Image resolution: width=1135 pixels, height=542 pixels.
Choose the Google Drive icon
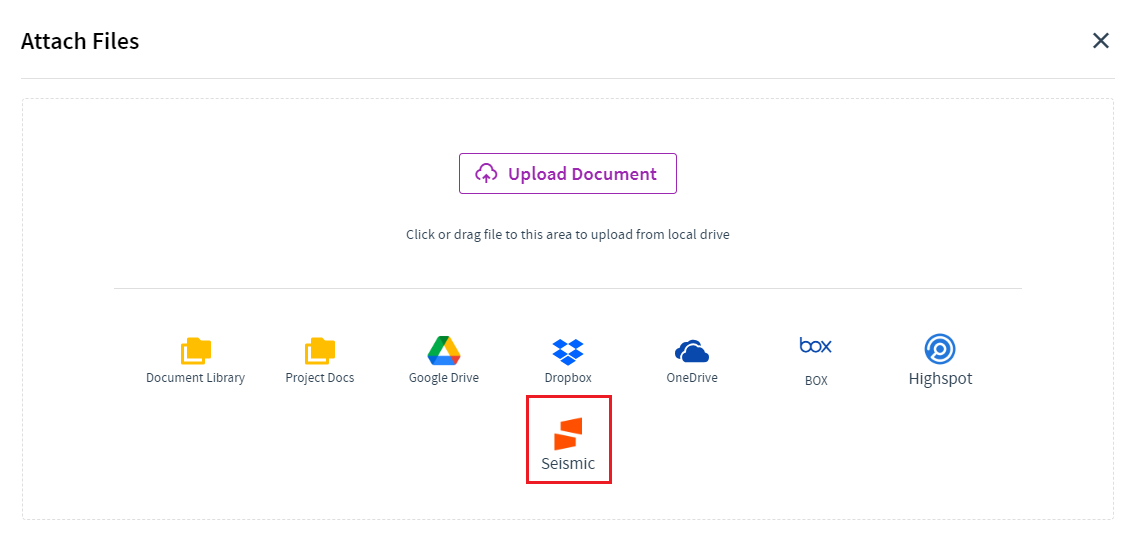pos(444,350)
